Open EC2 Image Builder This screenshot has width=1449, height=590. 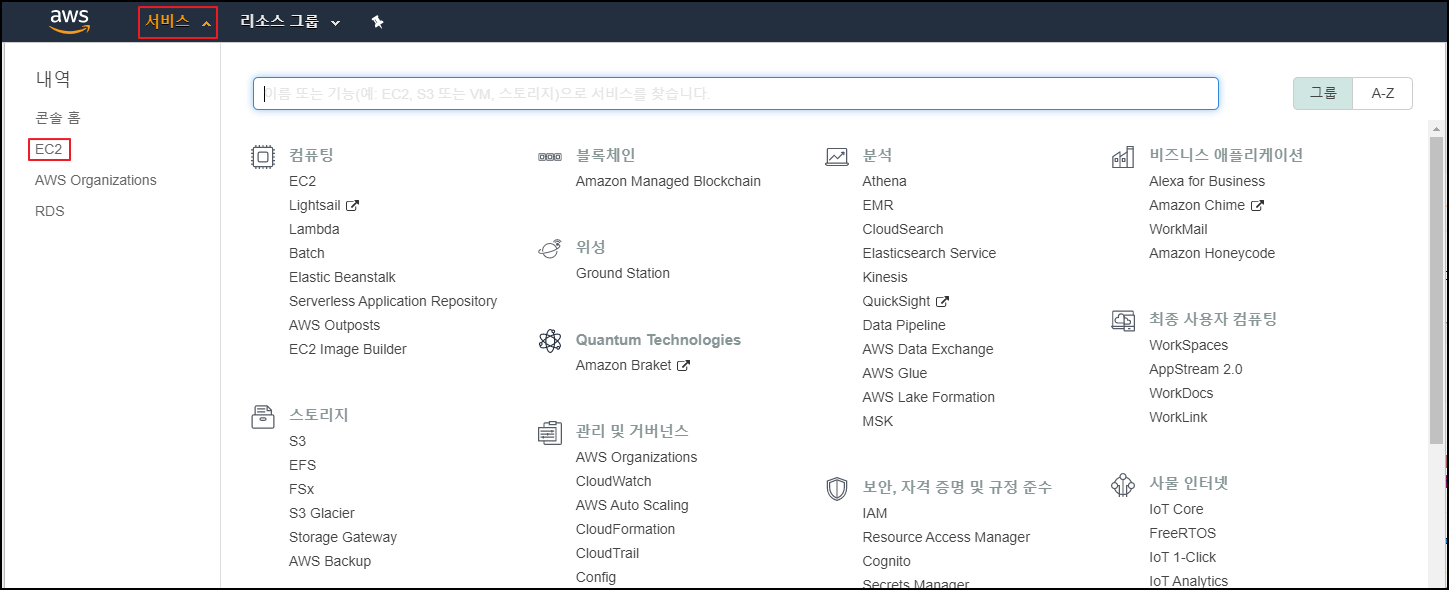coord(348,349)
